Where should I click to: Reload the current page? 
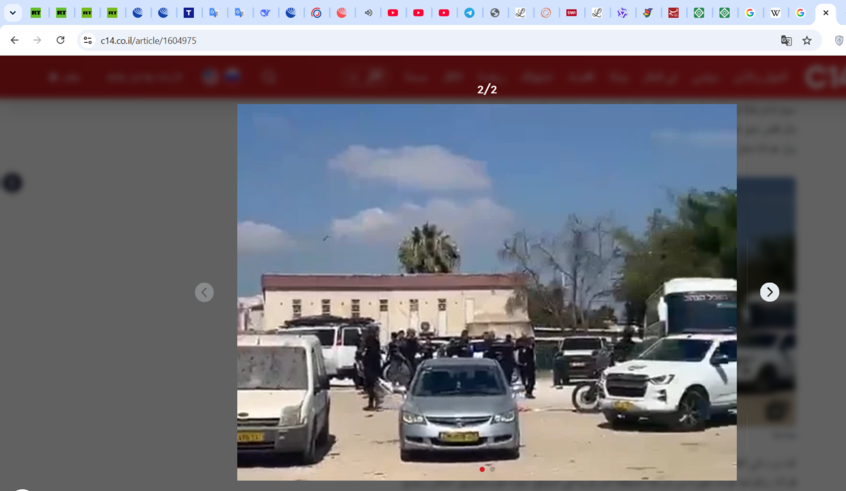(60, 40)
